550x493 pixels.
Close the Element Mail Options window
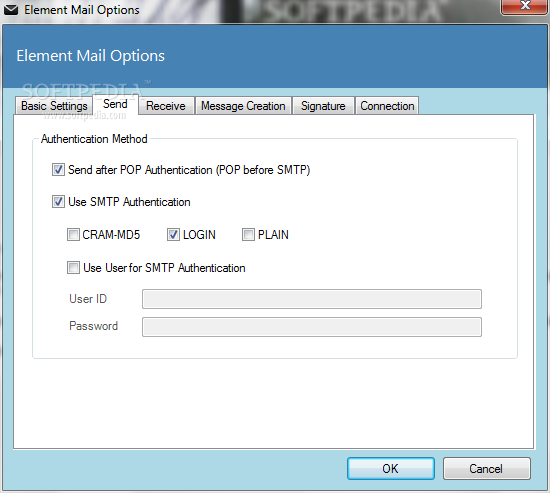pyautogui.click(x=525, y=6)
